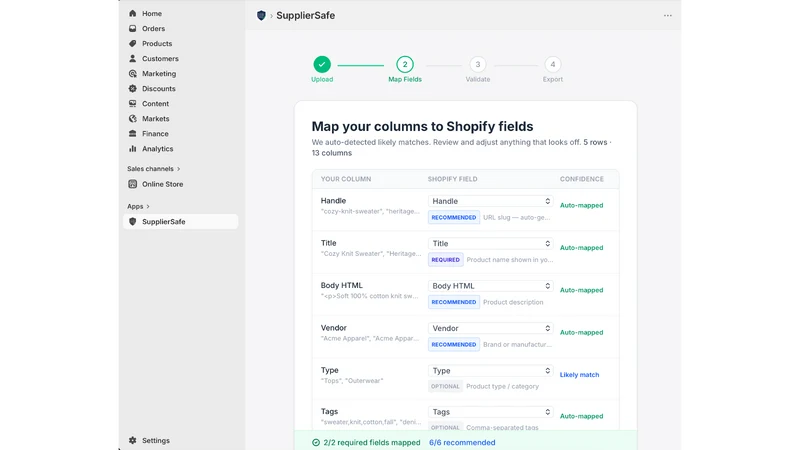The width and height of the screenshot is (800, 450).
Task: Click the Auto-mapped label for Body HTML row
Action: (x=581, y=290)
